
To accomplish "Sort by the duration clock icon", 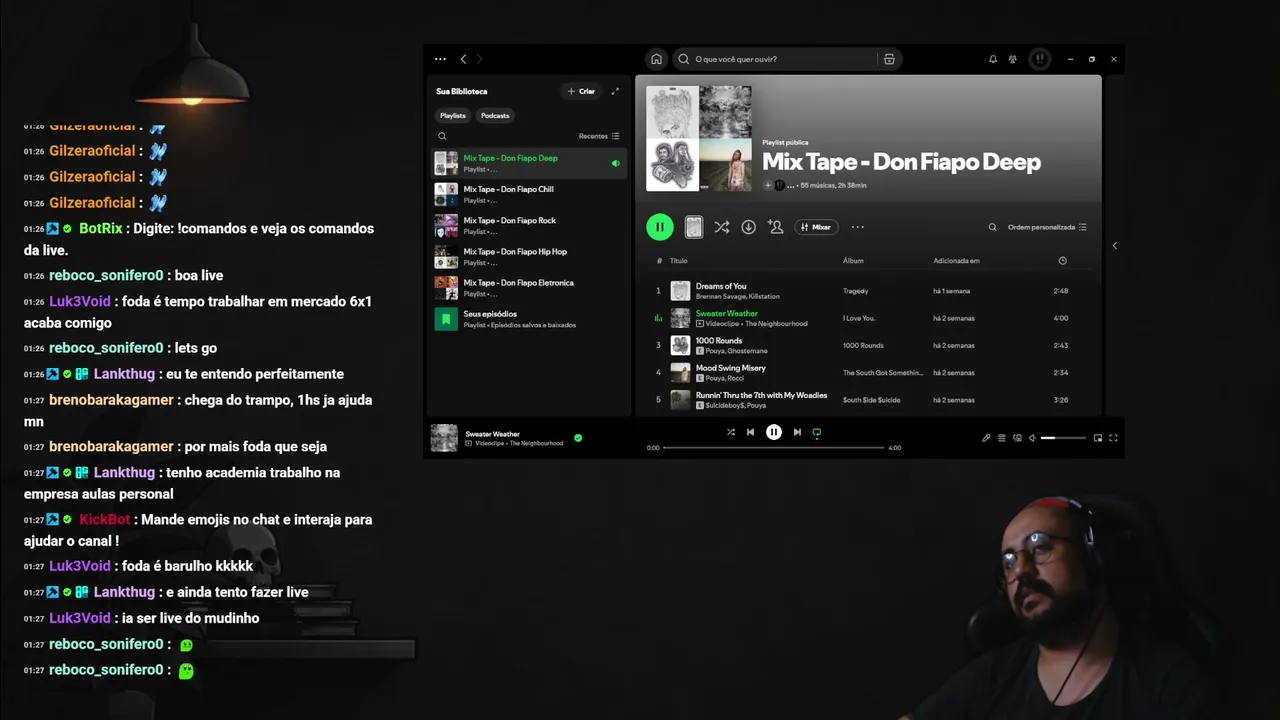I will pos(1062,261).
